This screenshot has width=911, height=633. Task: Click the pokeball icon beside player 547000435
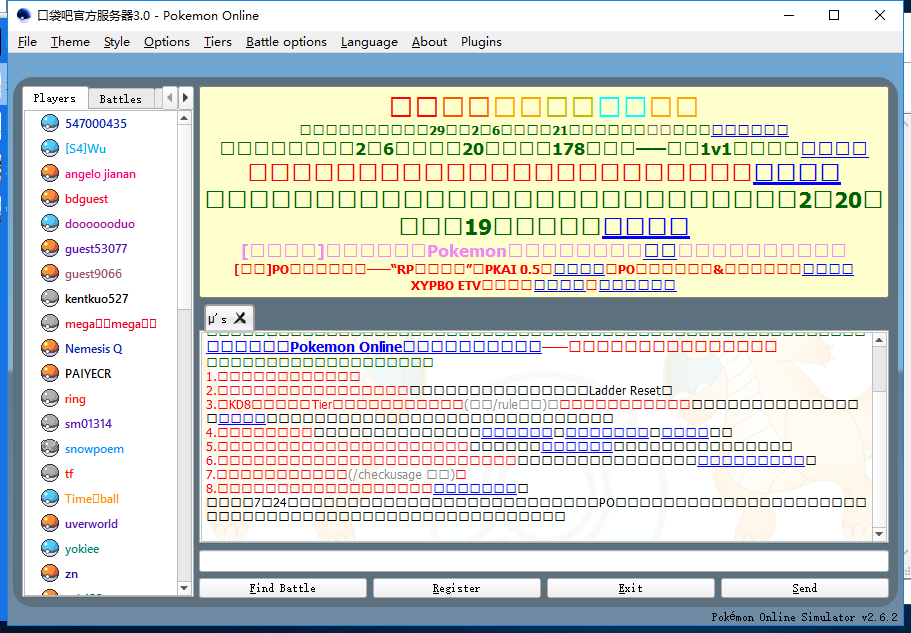(50, 123)
